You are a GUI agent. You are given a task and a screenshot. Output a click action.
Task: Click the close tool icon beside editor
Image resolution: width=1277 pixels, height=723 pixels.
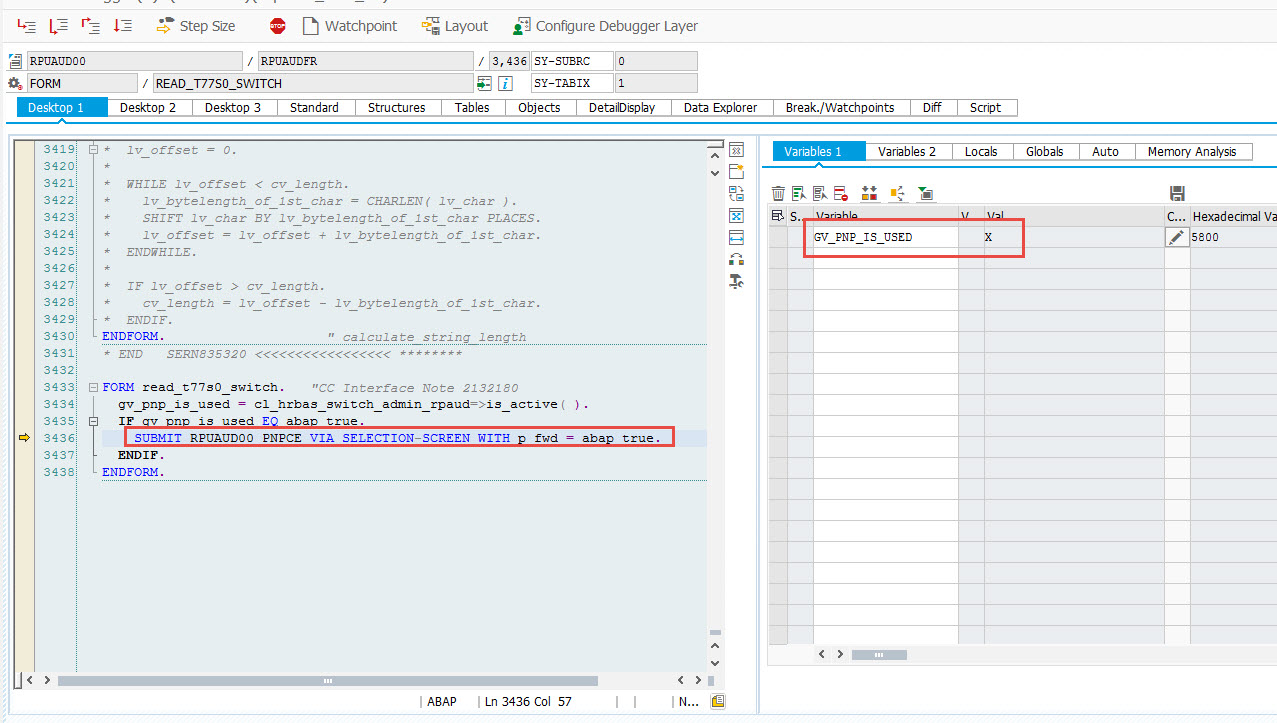pos(737,150)
